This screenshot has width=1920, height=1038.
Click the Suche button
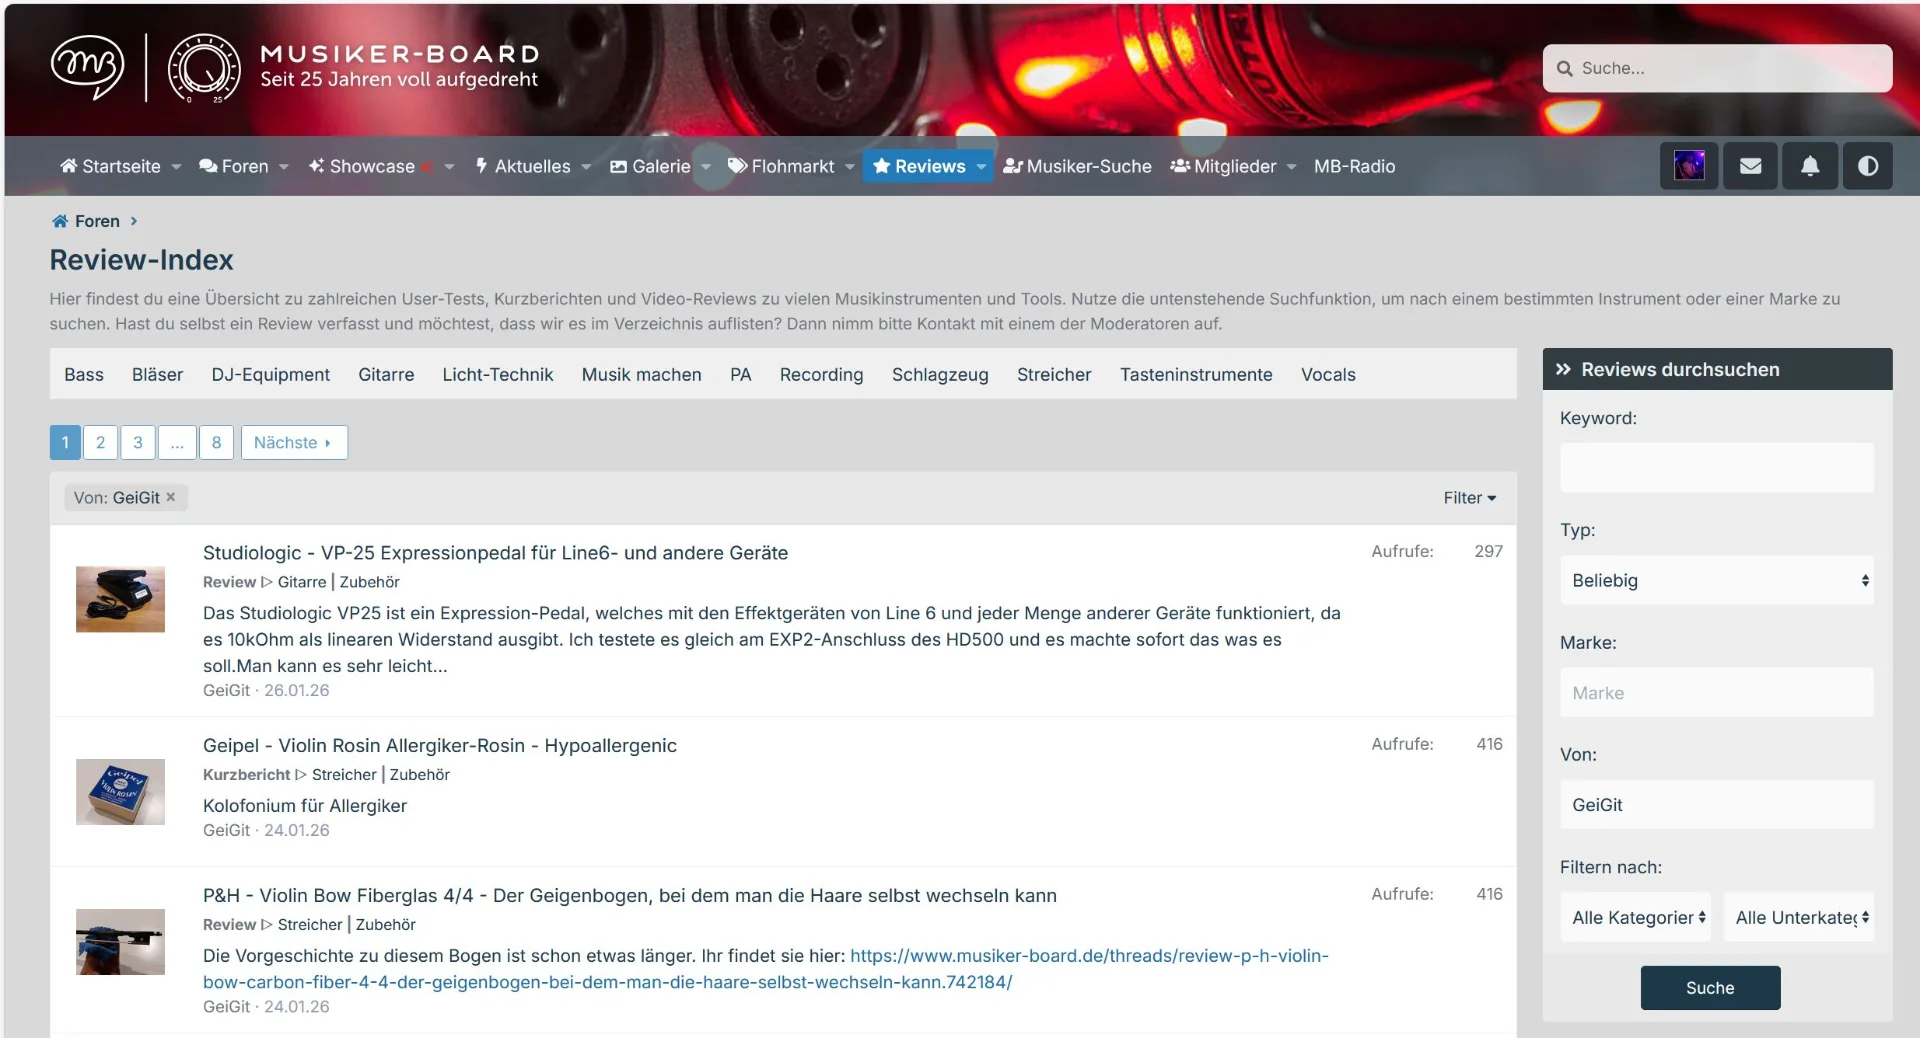pyautogui.click(x=1710, y=987)
